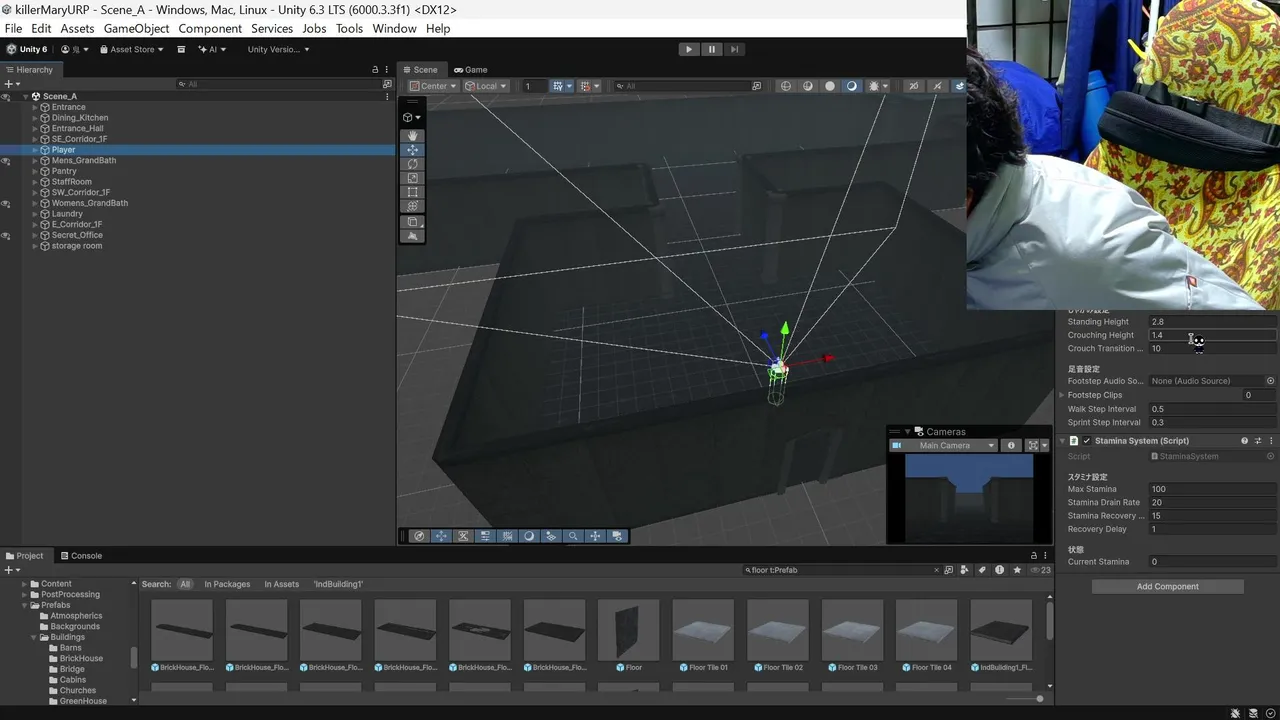Select the Hand view tool
The height and width of the screenshot is (720, 1280).
412,136
